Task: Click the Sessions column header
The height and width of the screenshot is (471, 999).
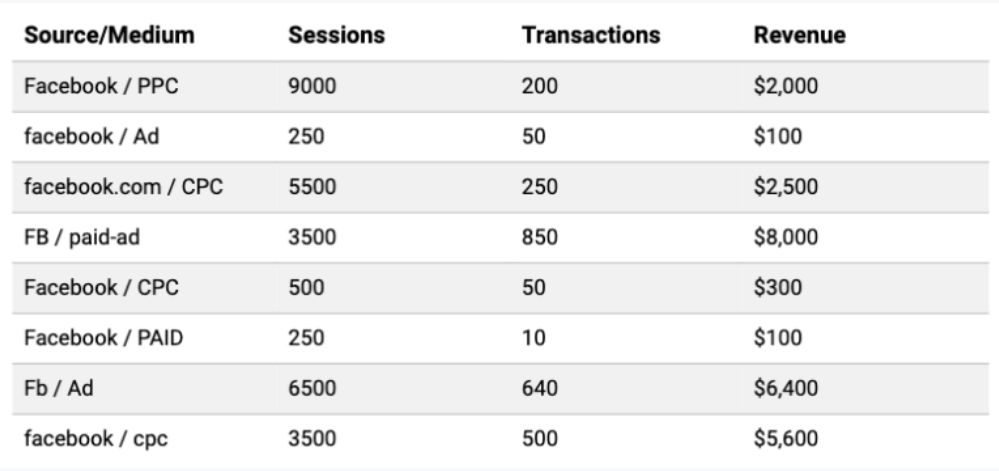Action: (x=337, y=35)
